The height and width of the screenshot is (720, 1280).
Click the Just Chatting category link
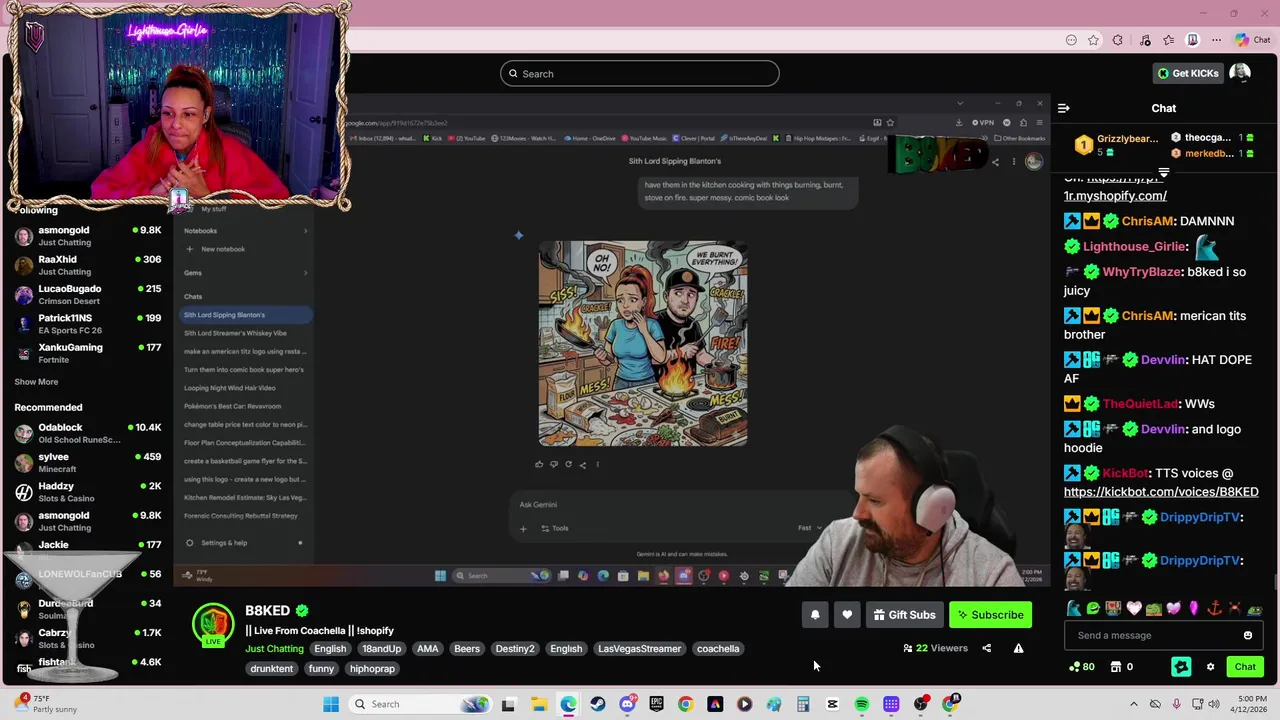coord(274,649)
